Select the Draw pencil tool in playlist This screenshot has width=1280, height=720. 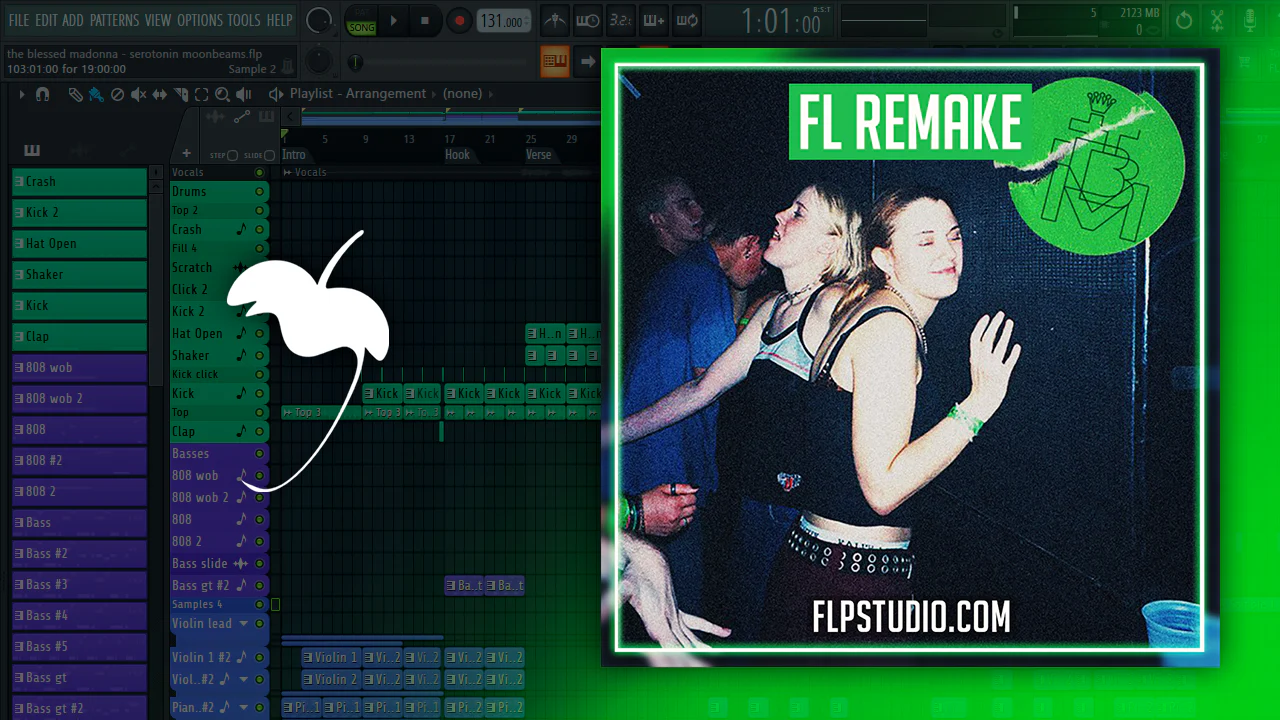pos(75,94)
